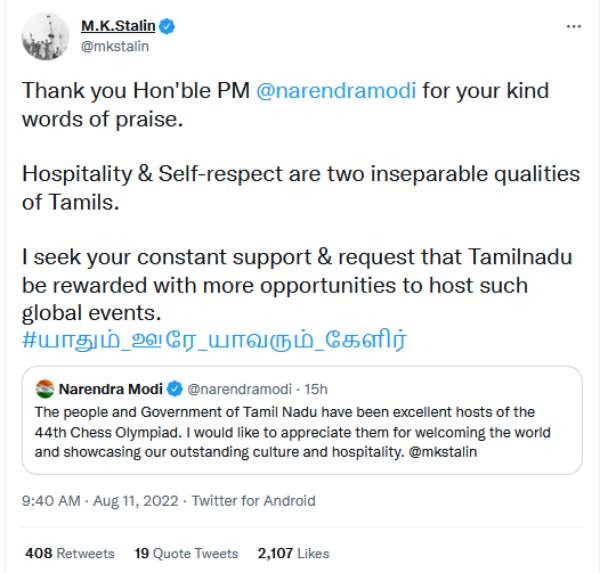The width and height of the screenshot is (600, 573).
Task: Click the tweet sentence about Hospitality & Self-respect
Action: (300, 186)
